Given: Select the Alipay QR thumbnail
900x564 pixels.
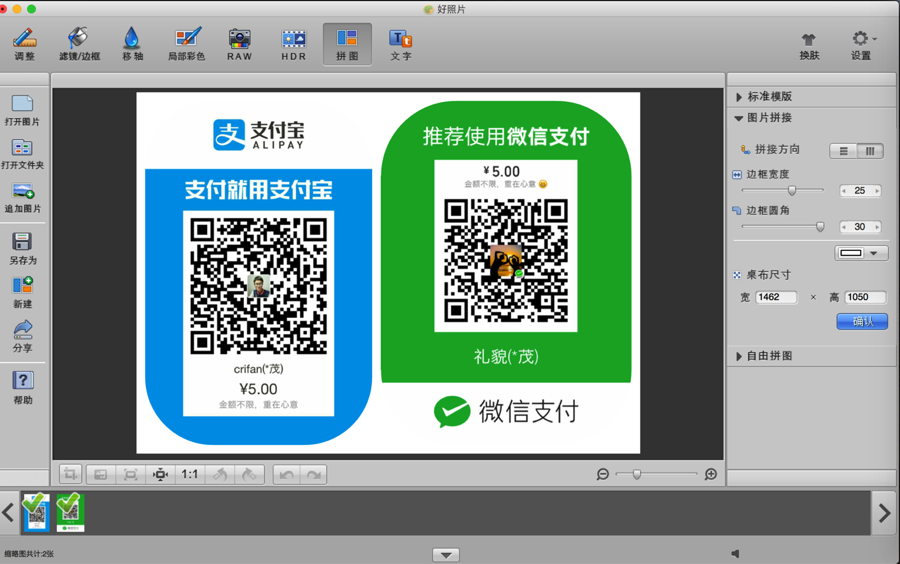Looking at the screenshot, I should pyautogui.click(x=36, y=512).
